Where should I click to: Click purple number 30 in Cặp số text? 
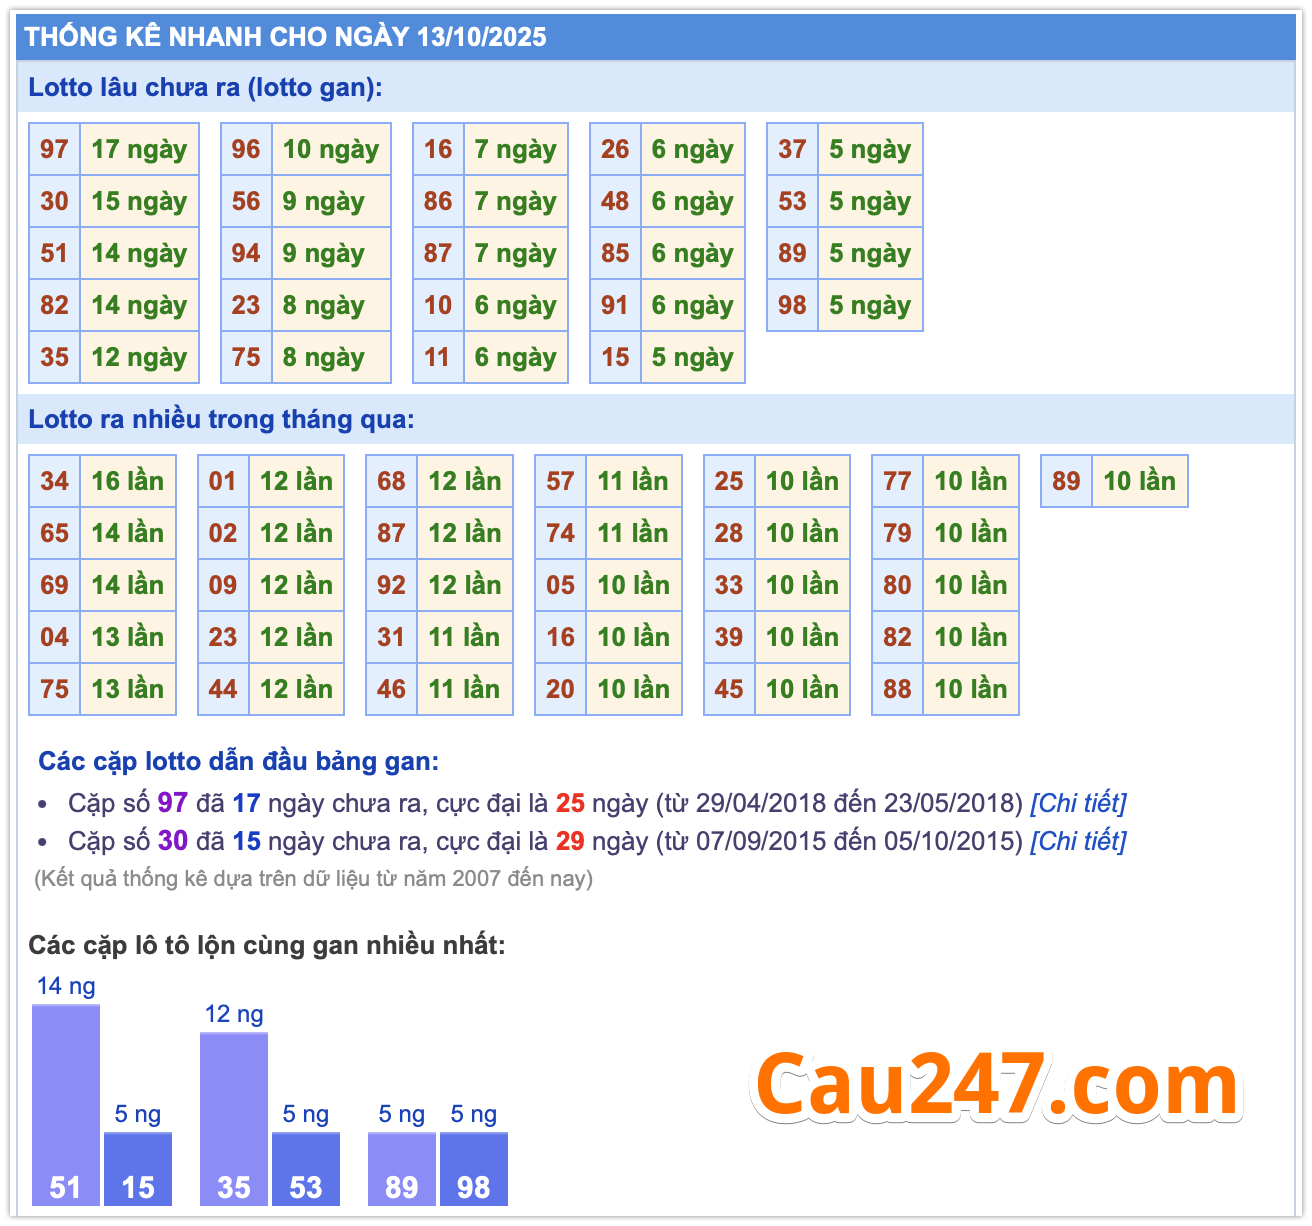click(x=172, y=841)
